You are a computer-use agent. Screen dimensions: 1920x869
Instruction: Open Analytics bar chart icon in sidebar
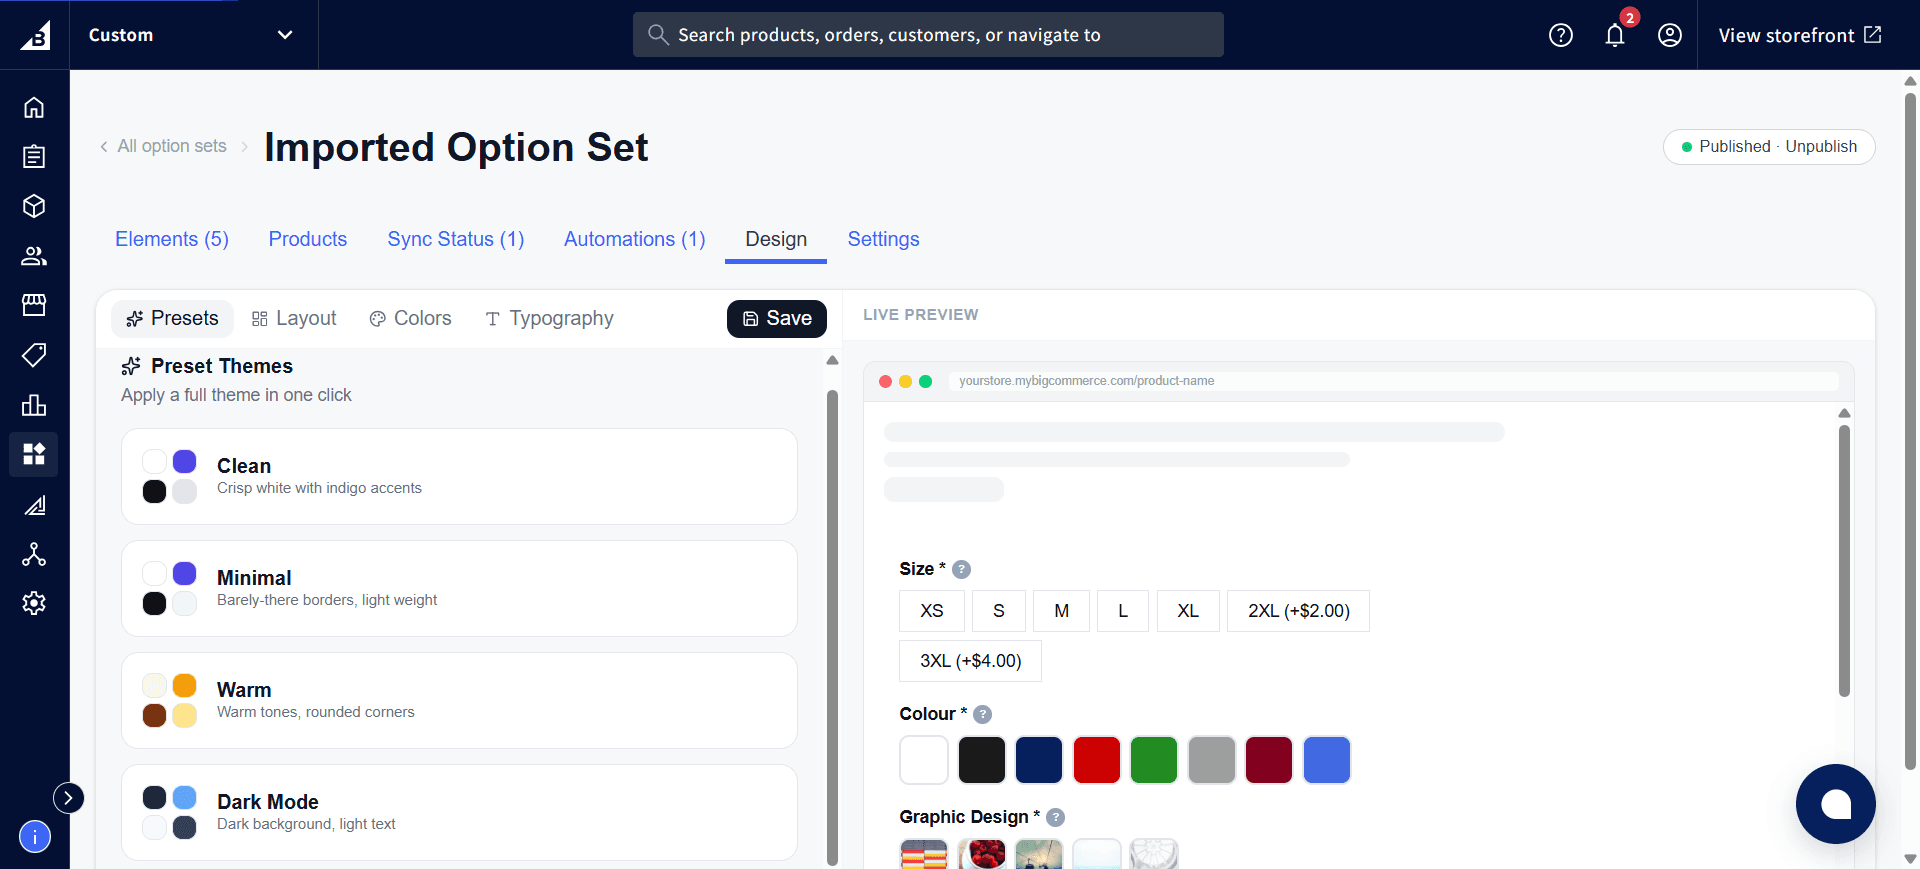click(x=34, y=405)
